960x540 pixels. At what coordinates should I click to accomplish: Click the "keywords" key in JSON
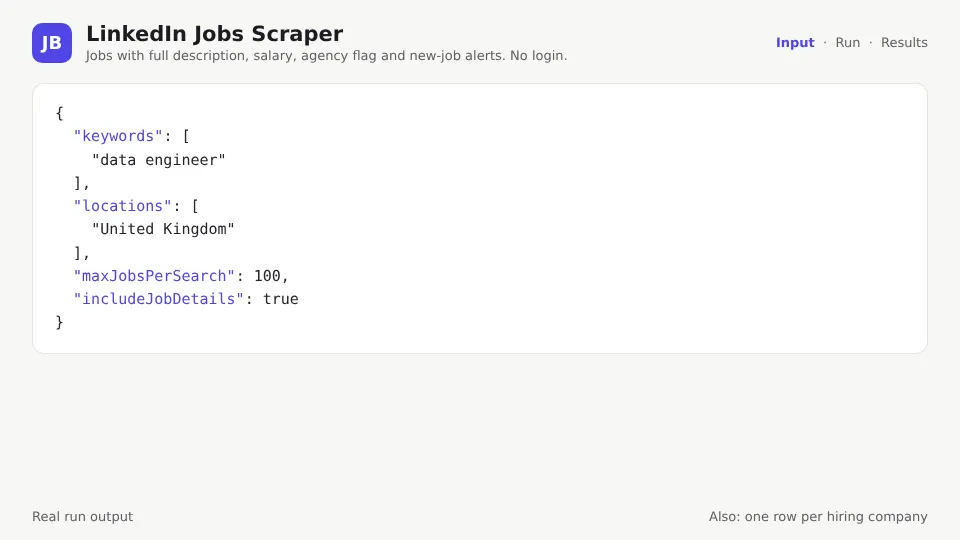[x=118, y=136]
